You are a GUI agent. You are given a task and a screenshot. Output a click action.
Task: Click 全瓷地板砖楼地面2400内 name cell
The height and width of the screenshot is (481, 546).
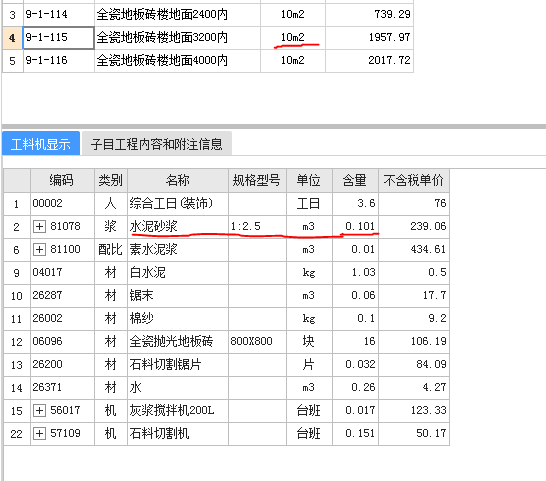click(177, 15)
